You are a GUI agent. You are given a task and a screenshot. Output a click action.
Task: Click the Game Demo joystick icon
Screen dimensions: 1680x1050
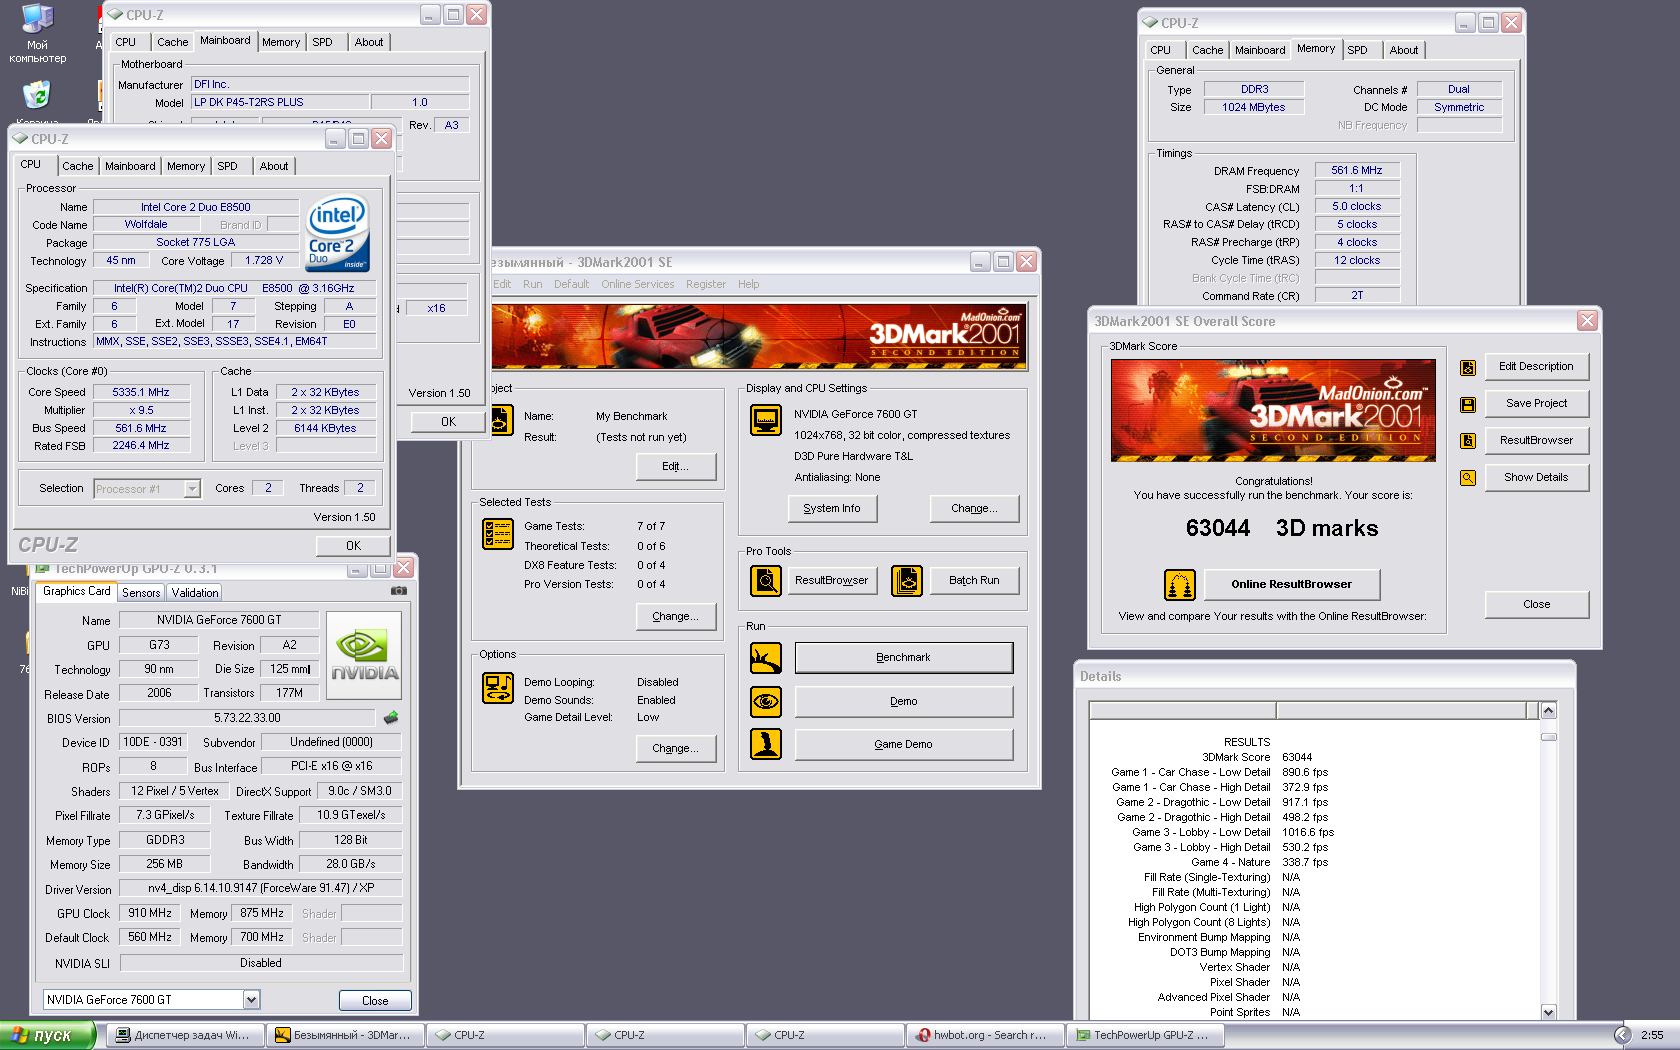(766, 744)
